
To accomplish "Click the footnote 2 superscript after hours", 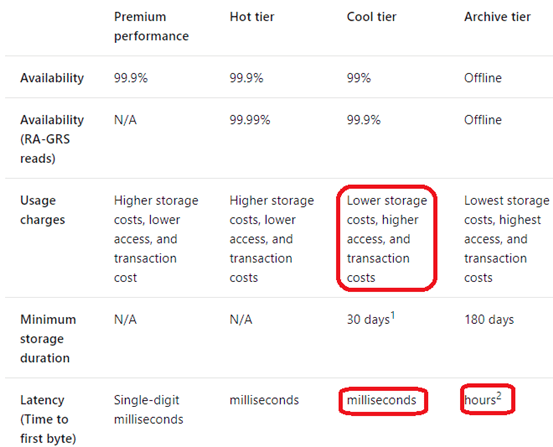I will click(x=499, y=396).
